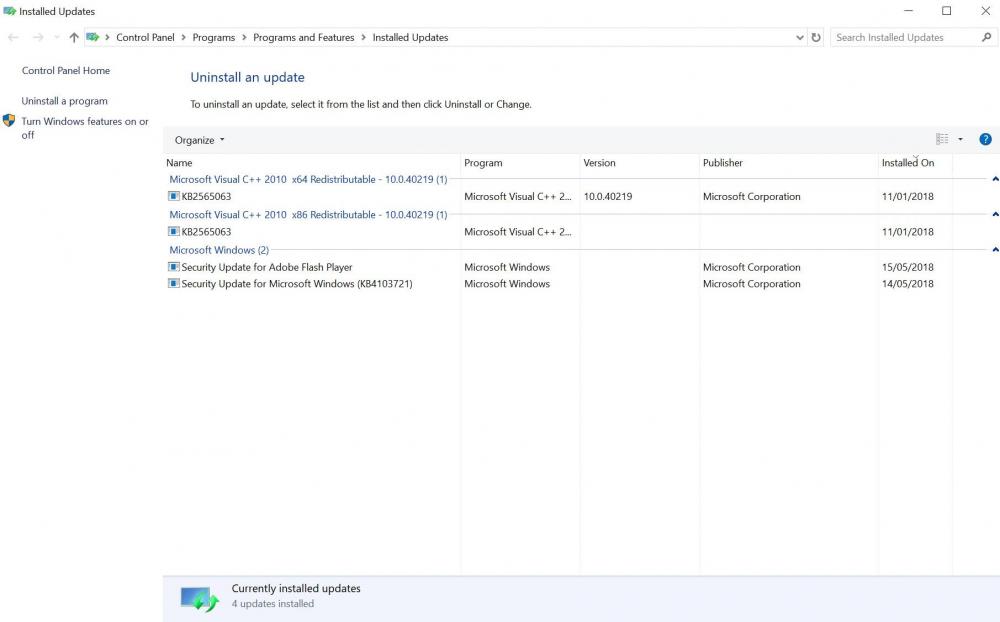Sort by the Publisher column header
This screenshot has height=622, width=1000.
coord(789,163)
